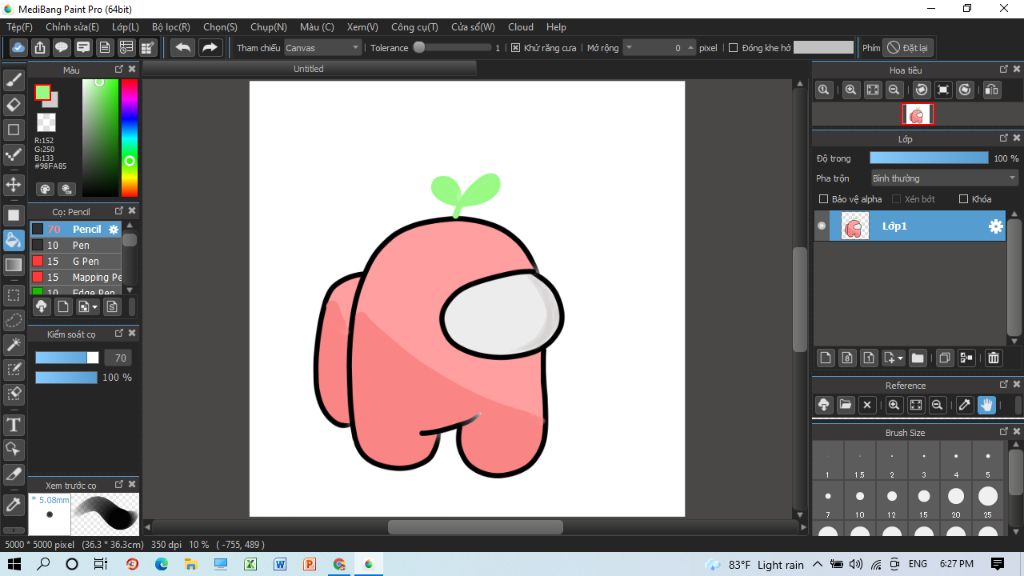Screen dimensions: 1024x576
Task: Open the Lớp(L) menu
Action: click(x=125, y=27)
